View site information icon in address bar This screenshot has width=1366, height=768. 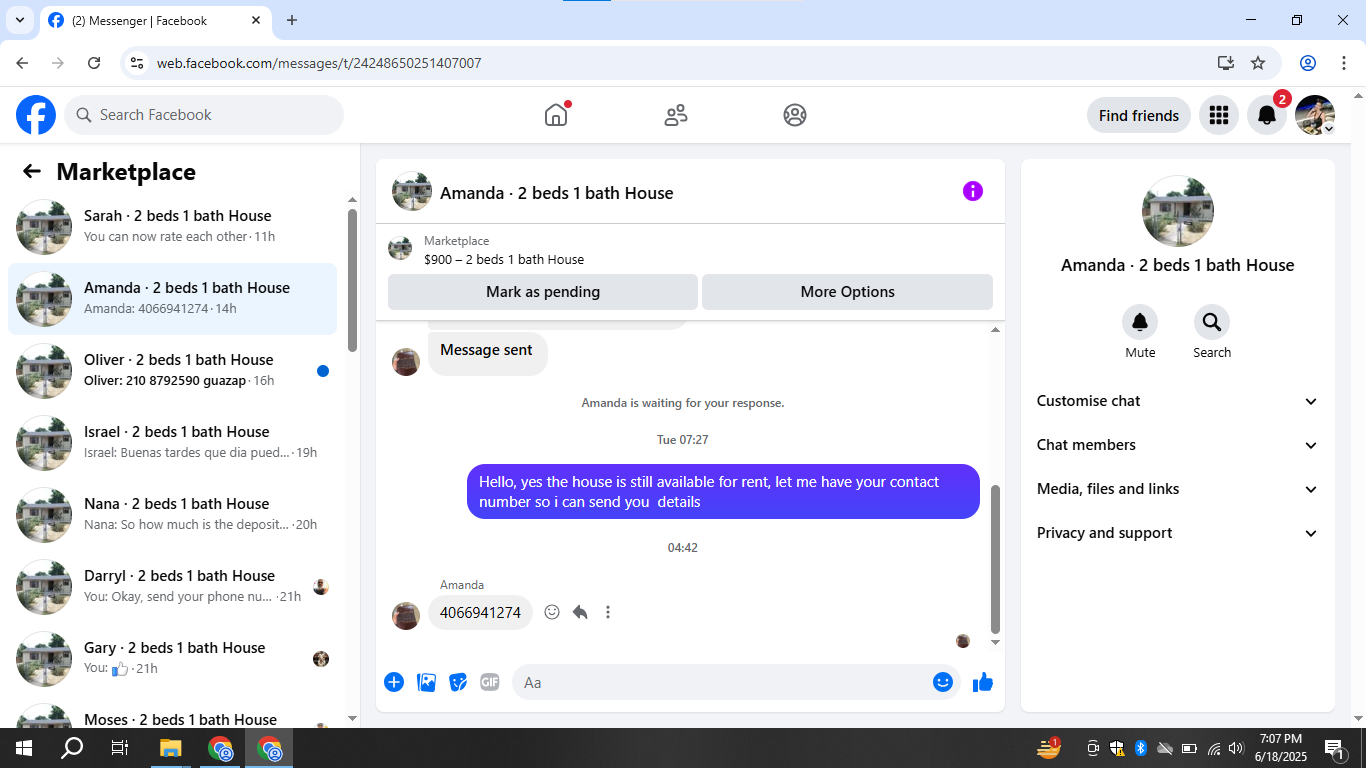coord(138,63)
